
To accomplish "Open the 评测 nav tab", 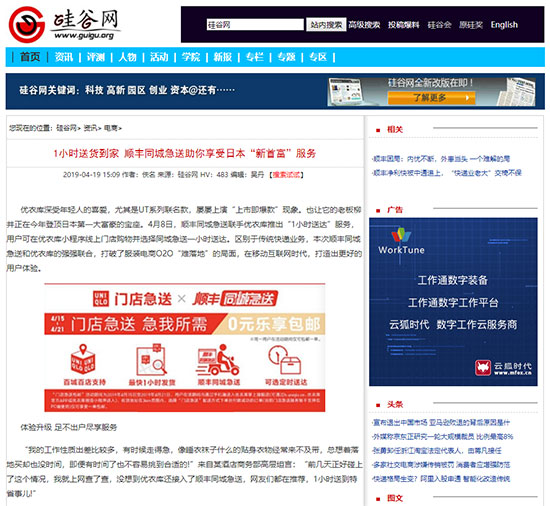I will click(96, 57).
